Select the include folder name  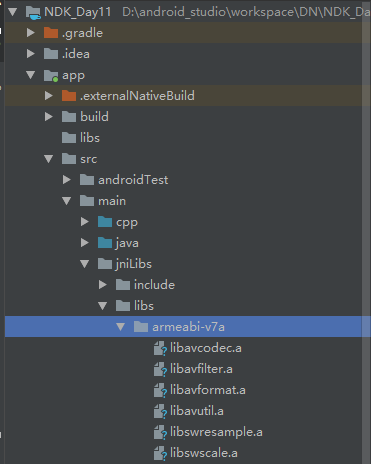[x=154, y=285]
